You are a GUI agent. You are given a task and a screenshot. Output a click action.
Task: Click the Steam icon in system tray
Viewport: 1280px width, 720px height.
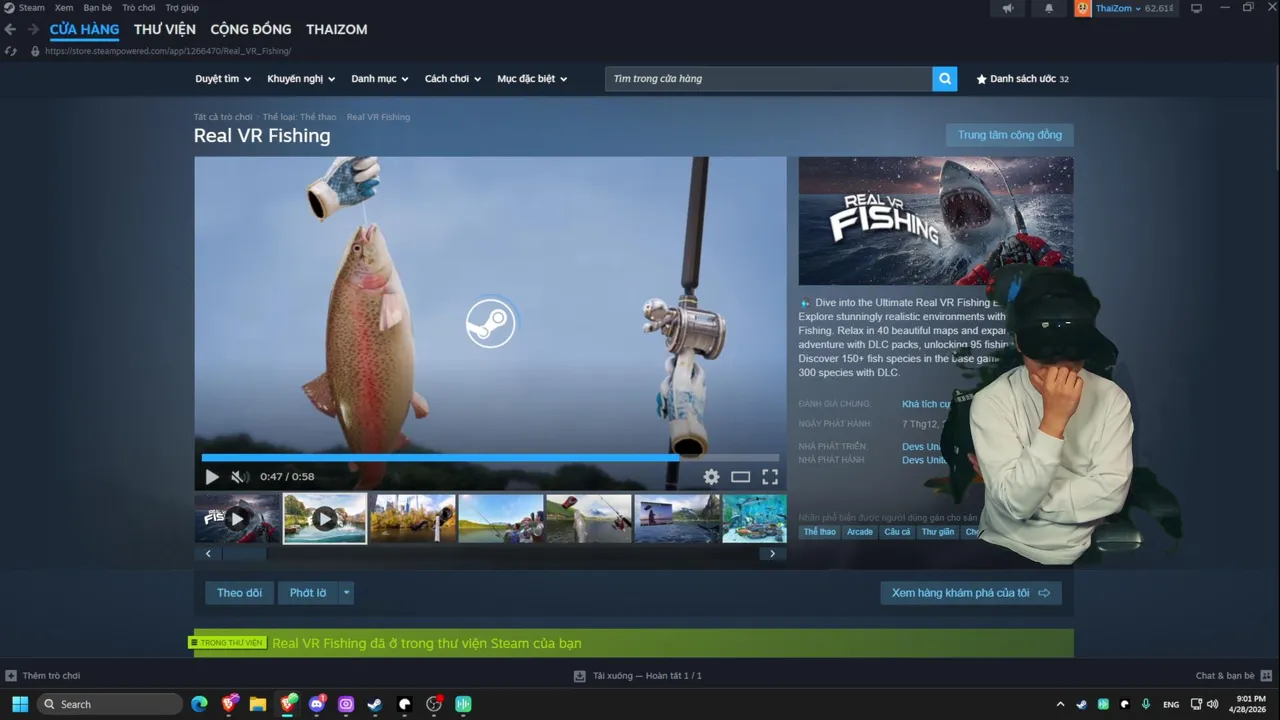click(x=1081, y=704)
